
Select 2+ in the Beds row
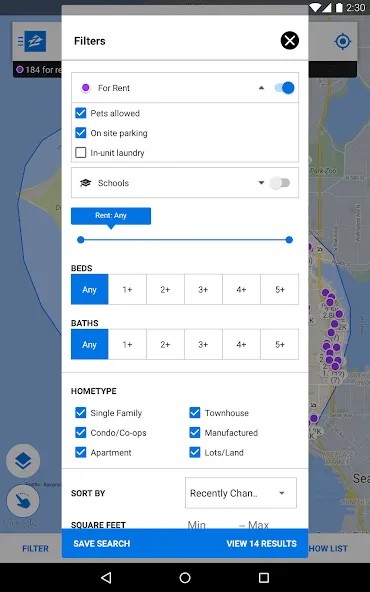coord(165,290)
